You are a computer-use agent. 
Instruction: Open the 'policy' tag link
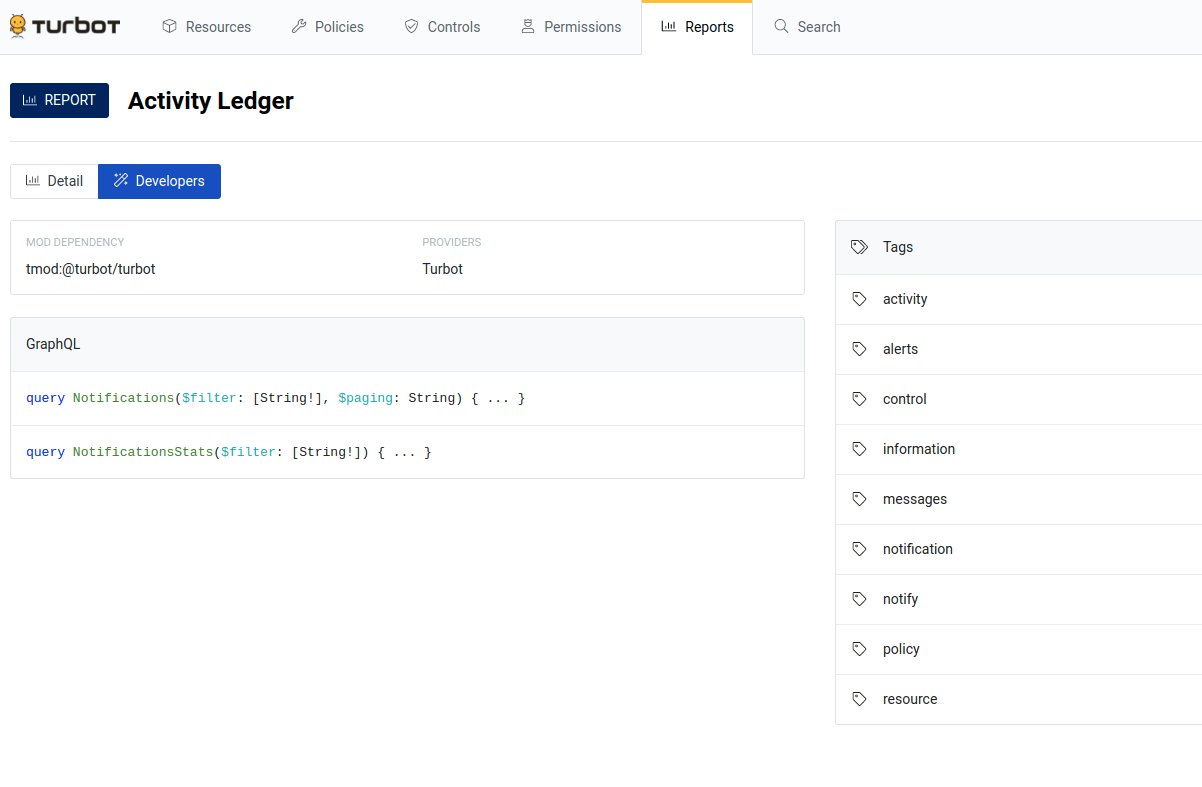pos(901,648)
